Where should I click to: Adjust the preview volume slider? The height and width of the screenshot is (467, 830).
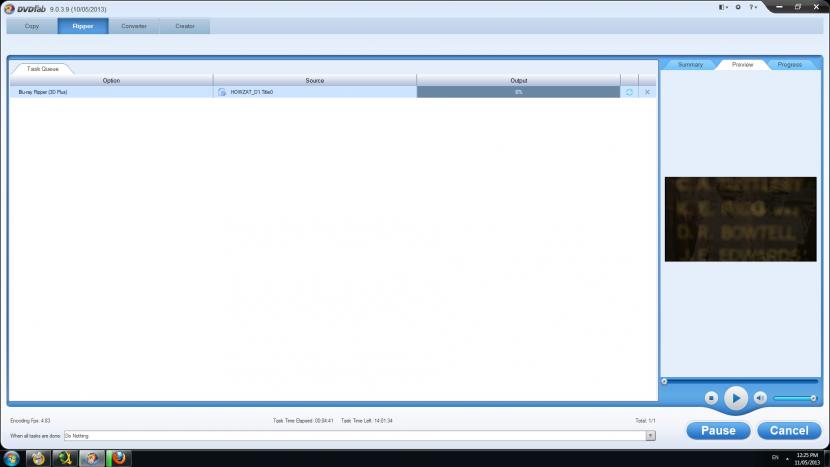click(x=795, y=398)
